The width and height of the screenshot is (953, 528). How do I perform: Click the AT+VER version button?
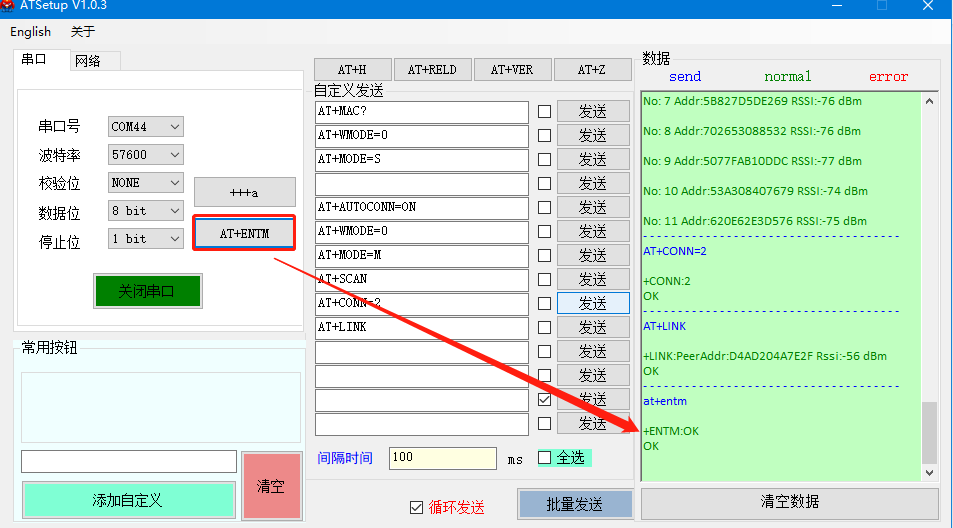tap(512, 70)
